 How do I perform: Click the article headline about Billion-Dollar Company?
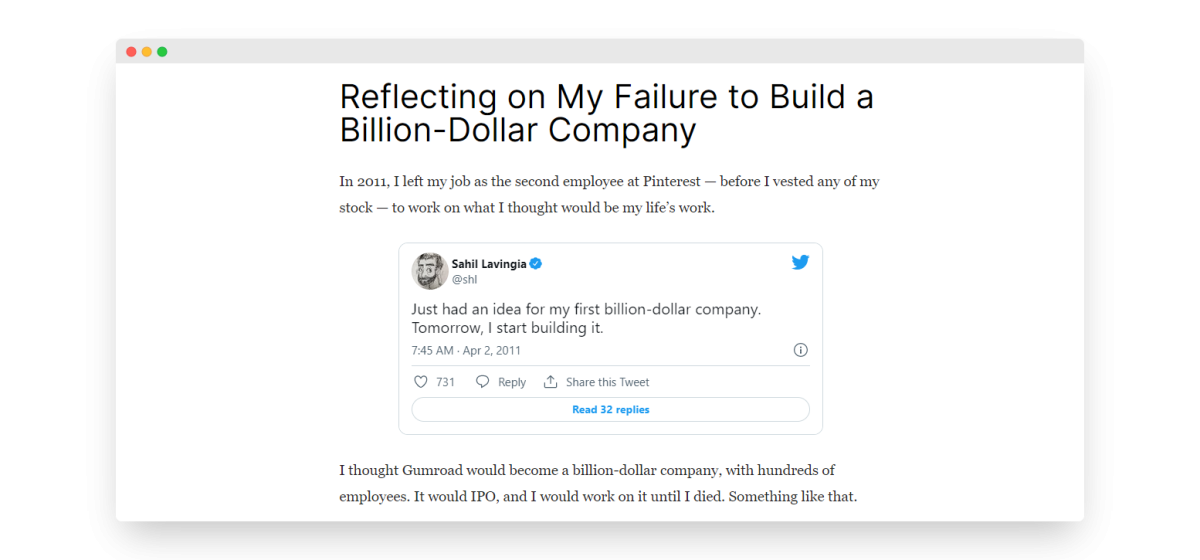click(x=606, y=113)
